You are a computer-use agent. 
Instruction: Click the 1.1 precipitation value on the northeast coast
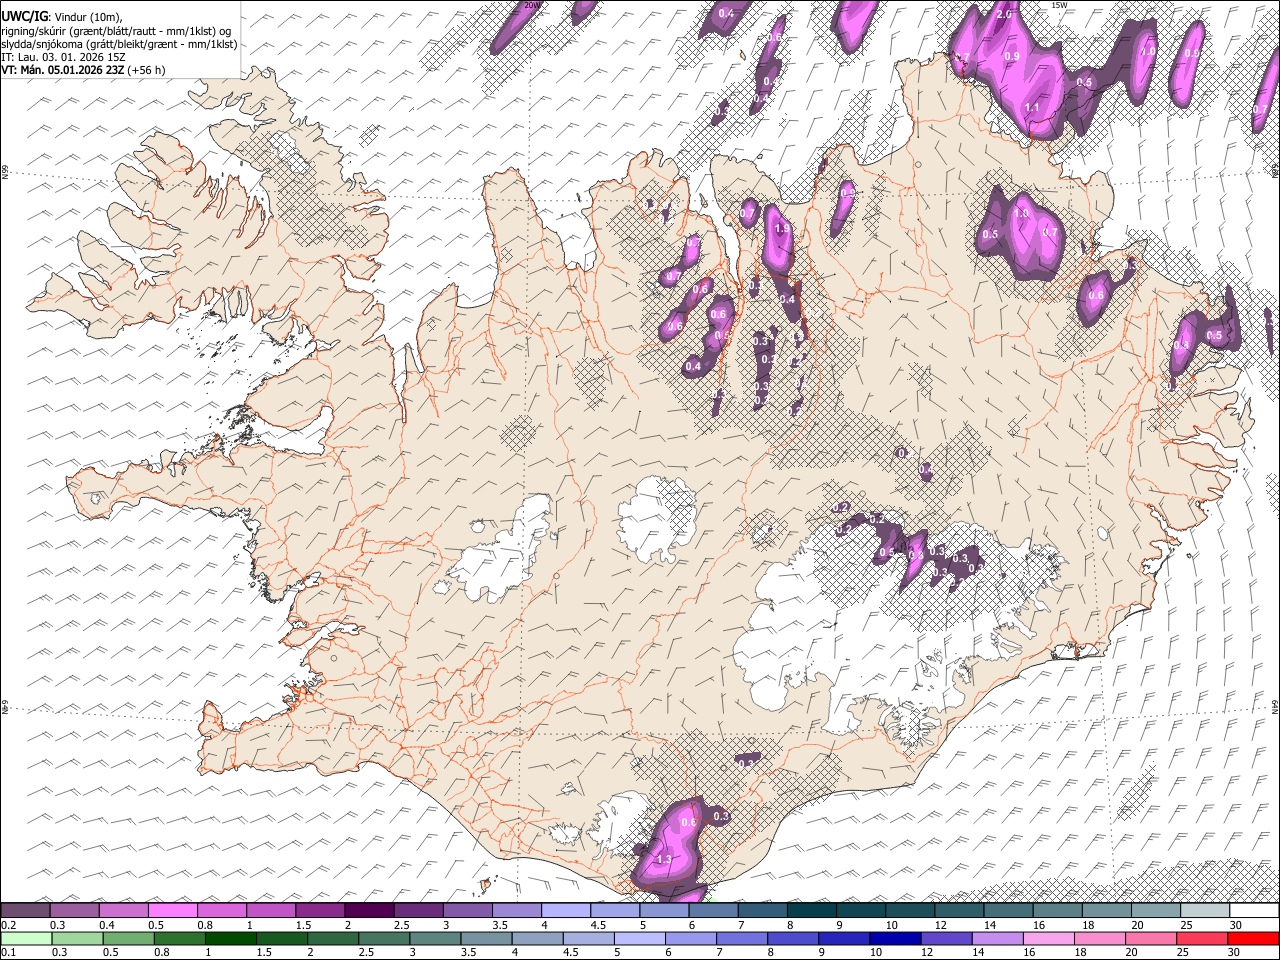(1033, 107)
